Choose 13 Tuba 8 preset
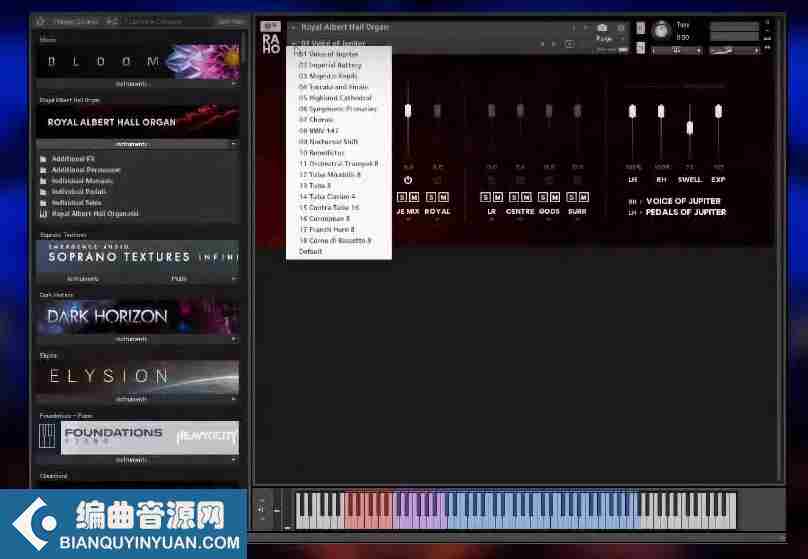Screen dimensions: 808x559 [x=339, y=185]
